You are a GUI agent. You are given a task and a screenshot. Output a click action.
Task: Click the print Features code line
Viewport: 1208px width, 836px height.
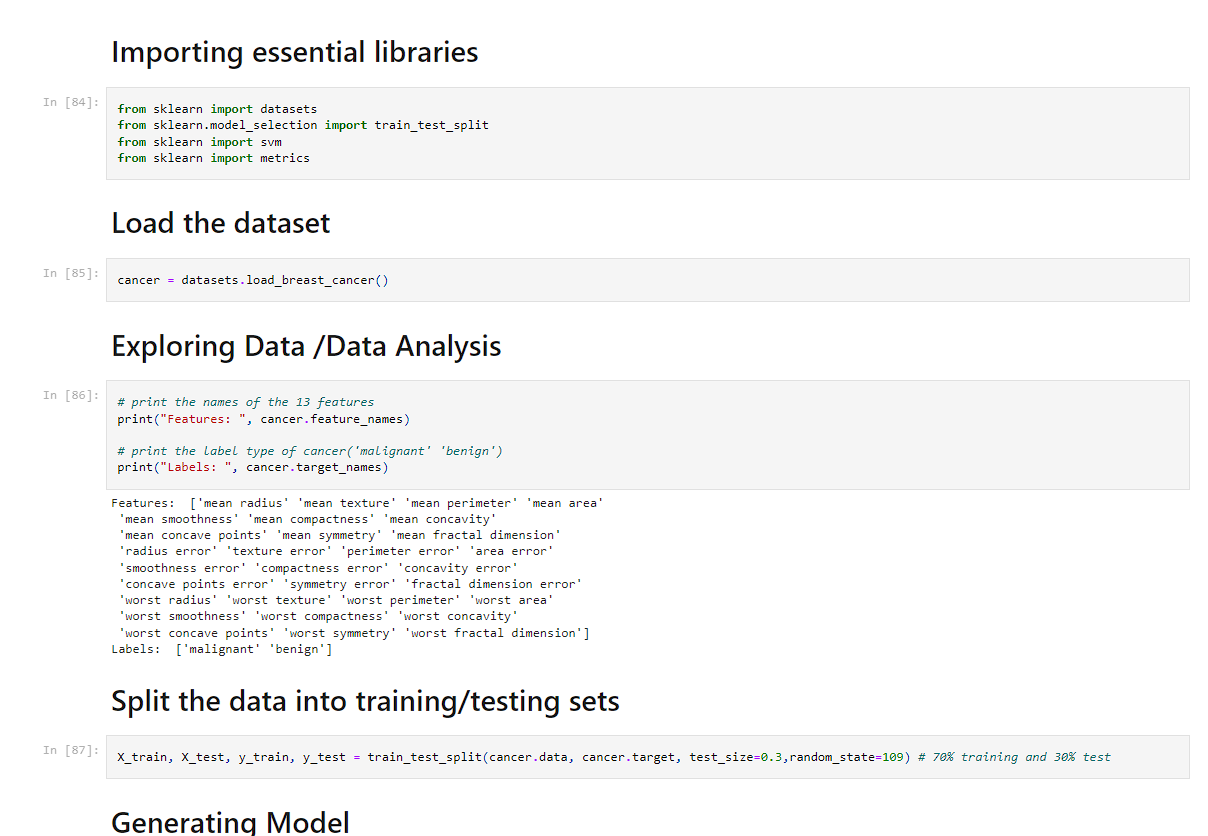pyautogui.click(x=263, y=419)
